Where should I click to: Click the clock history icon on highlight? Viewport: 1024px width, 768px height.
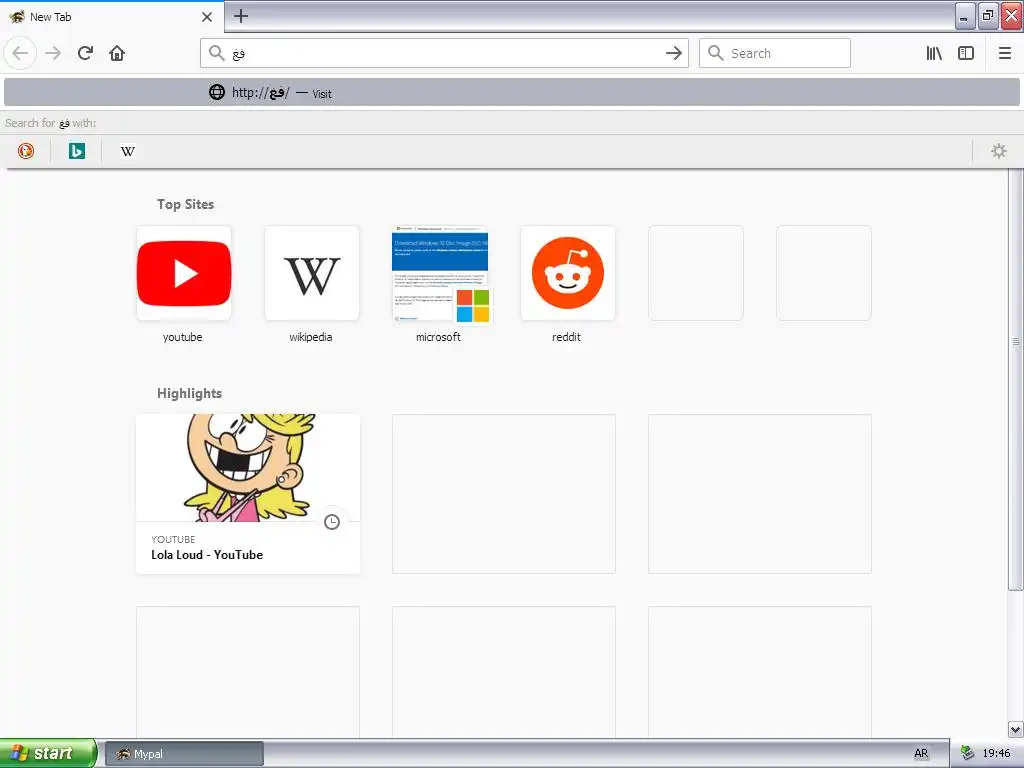(332, 522)
